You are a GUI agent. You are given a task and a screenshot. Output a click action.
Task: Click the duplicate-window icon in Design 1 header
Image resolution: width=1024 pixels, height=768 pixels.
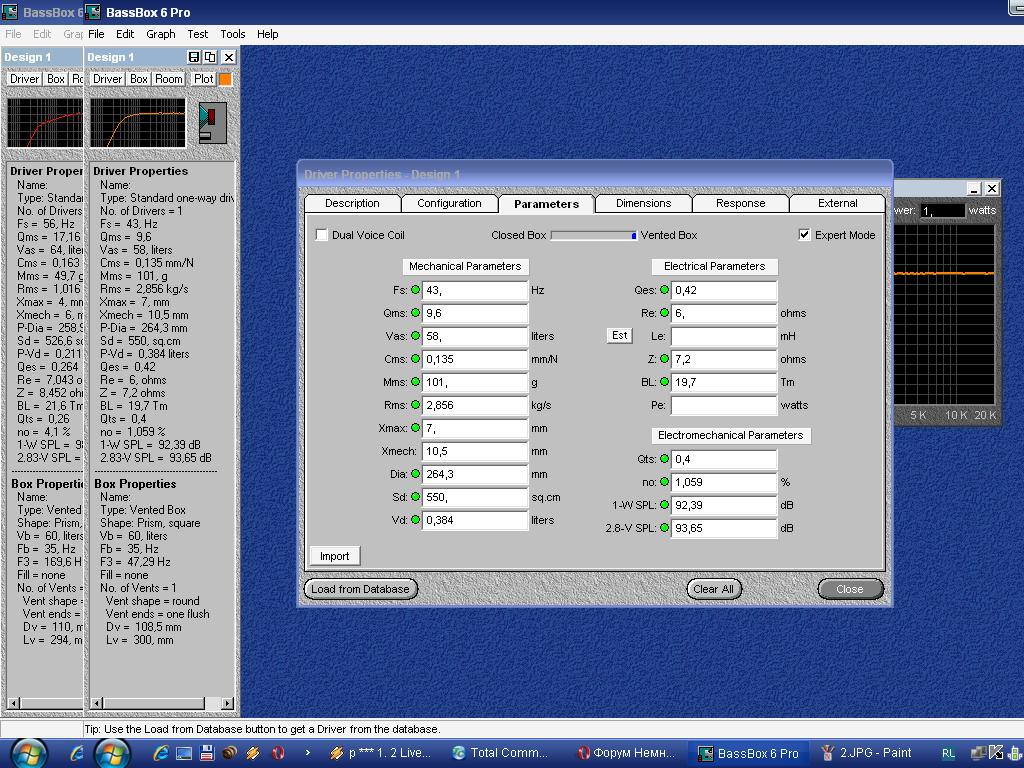pyautogui.click(x=210, y=57)
